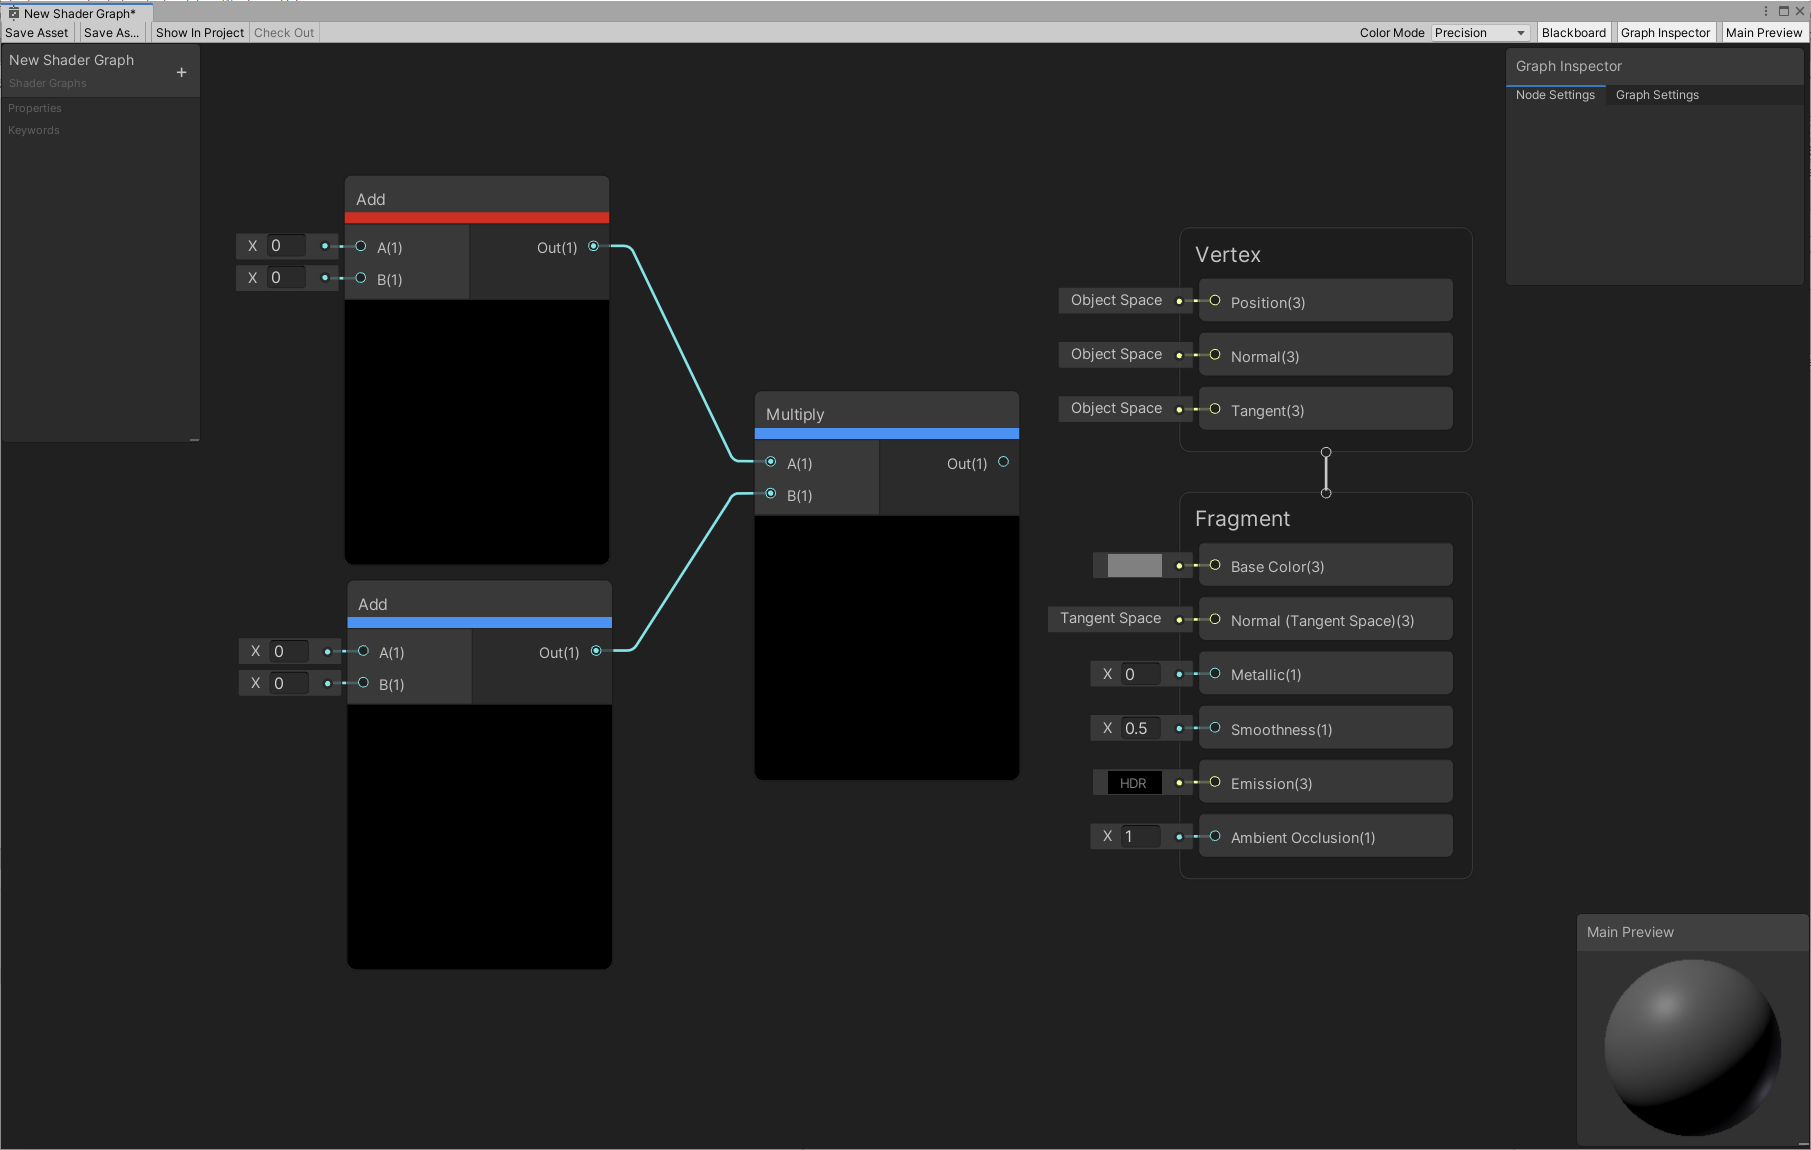Click the Multiply node Out(1) port
The width and height of the screenshot is (1811, 1150).
(x=1003, y=462)
